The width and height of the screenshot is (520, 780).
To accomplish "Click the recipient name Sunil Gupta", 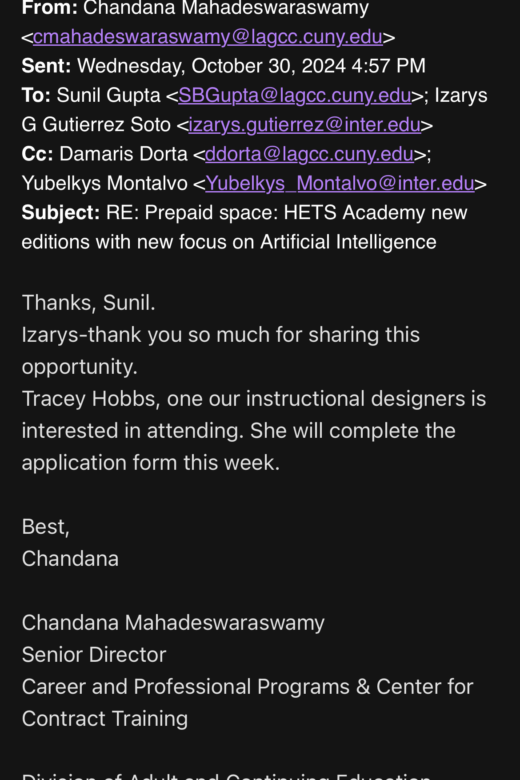I will (x=108, y=96).
